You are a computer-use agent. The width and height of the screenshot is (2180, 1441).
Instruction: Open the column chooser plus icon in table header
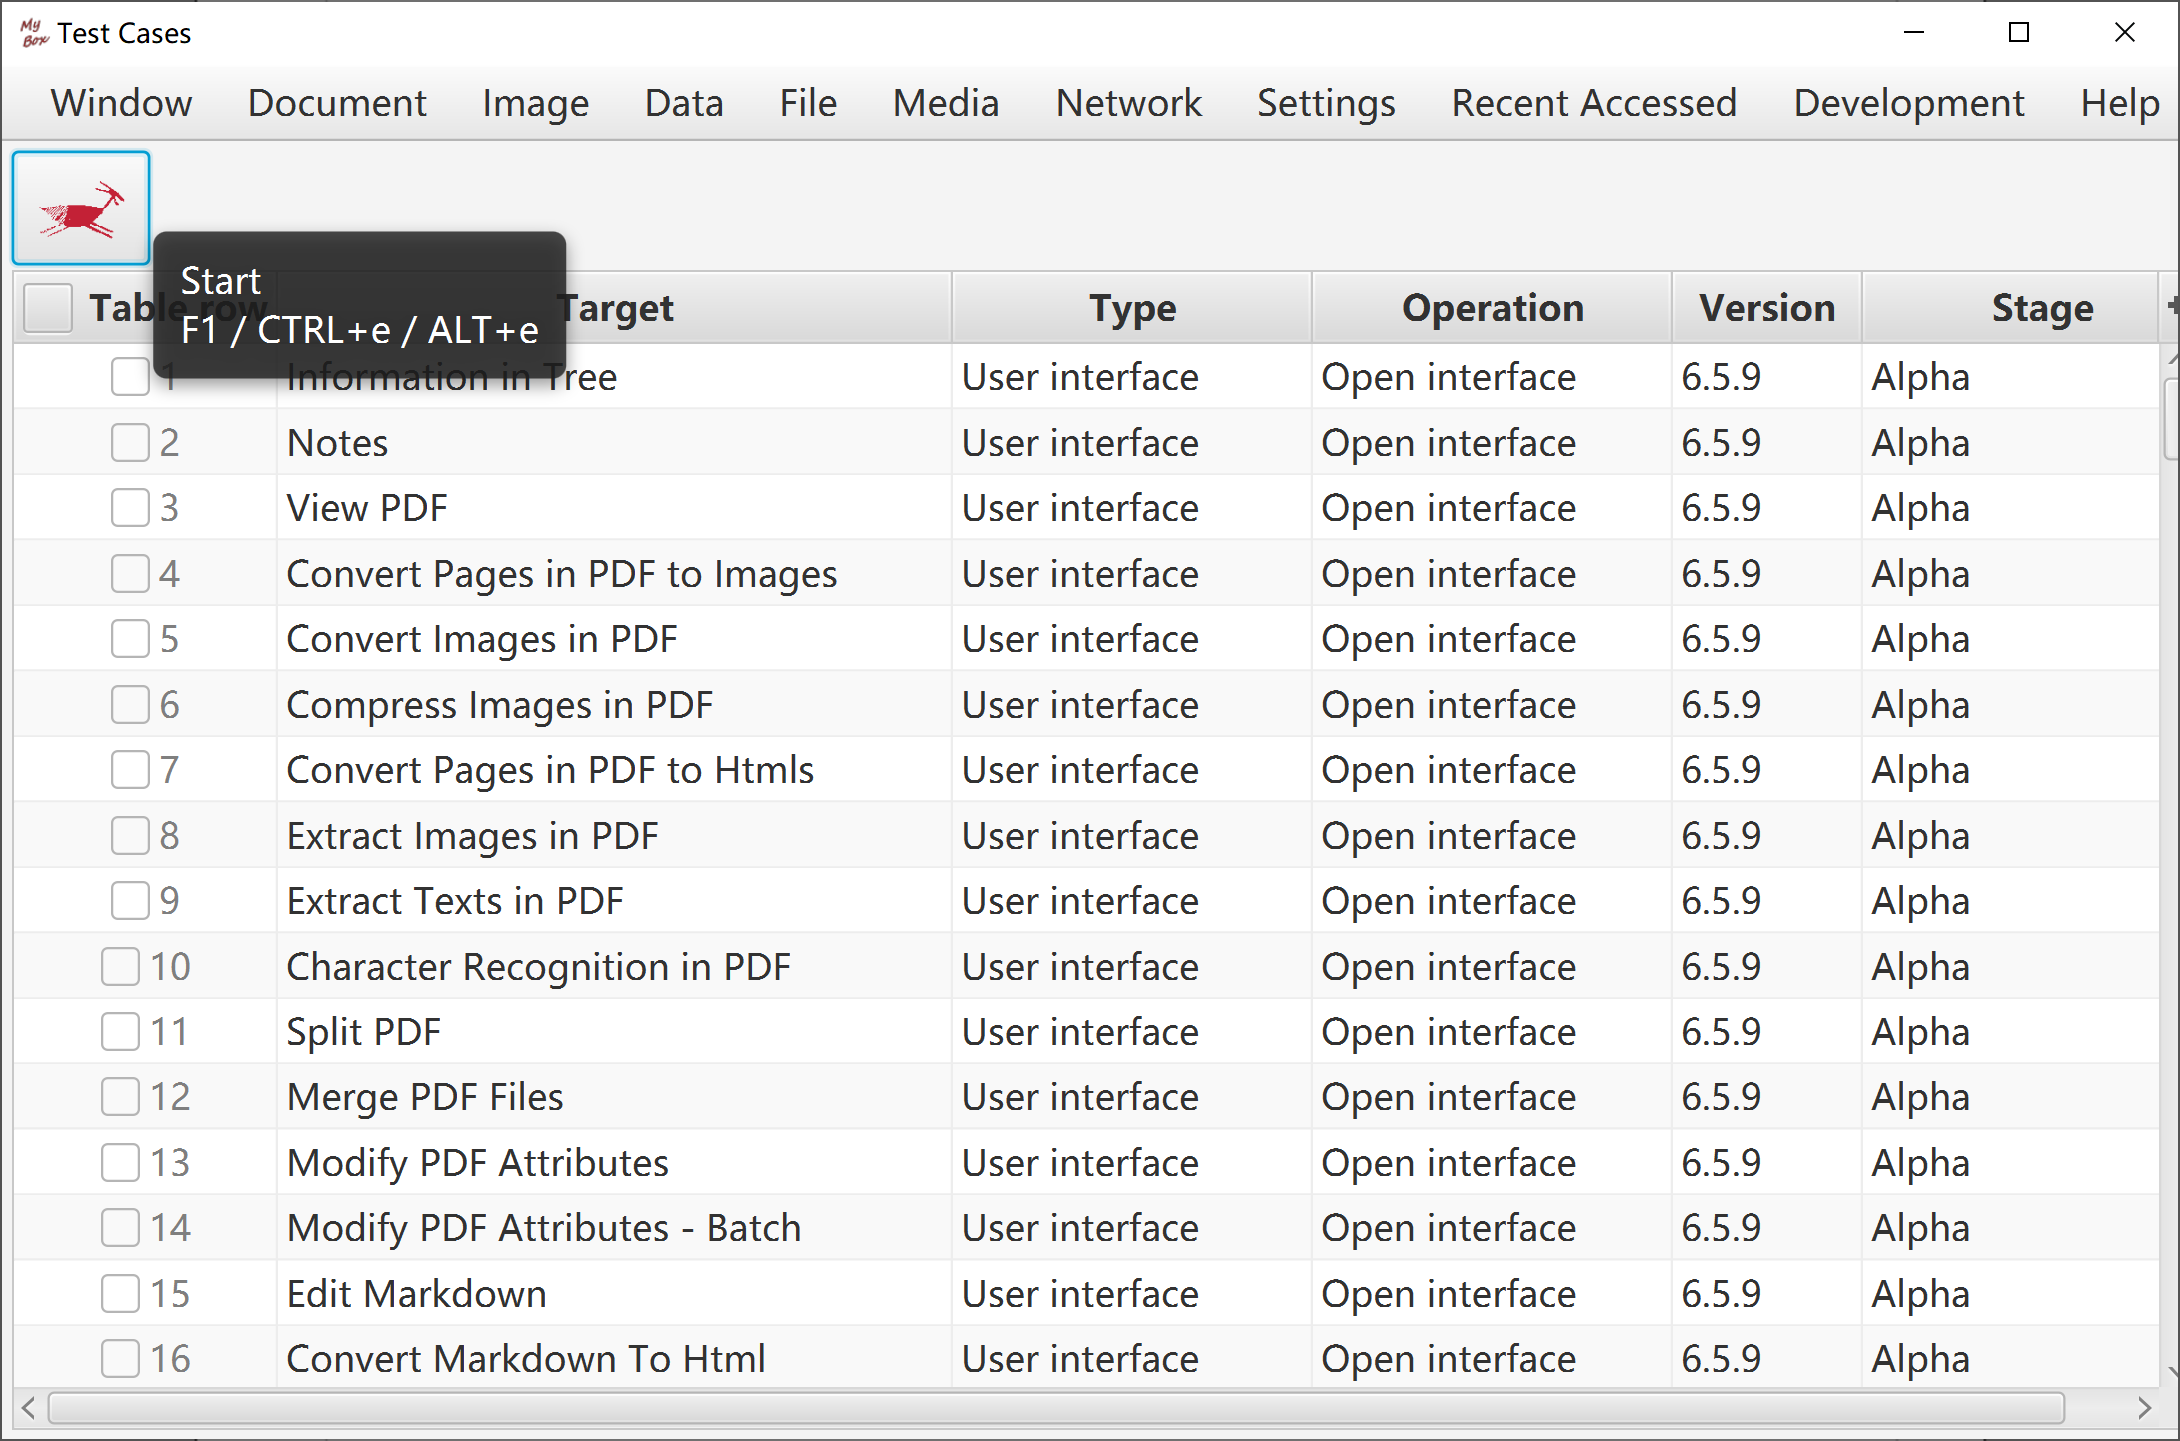tap(2171, 306)
